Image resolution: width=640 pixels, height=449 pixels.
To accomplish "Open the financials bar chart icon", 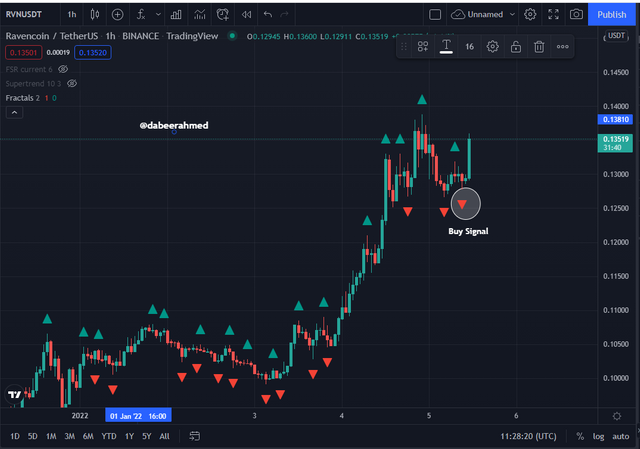I will 176,15.
